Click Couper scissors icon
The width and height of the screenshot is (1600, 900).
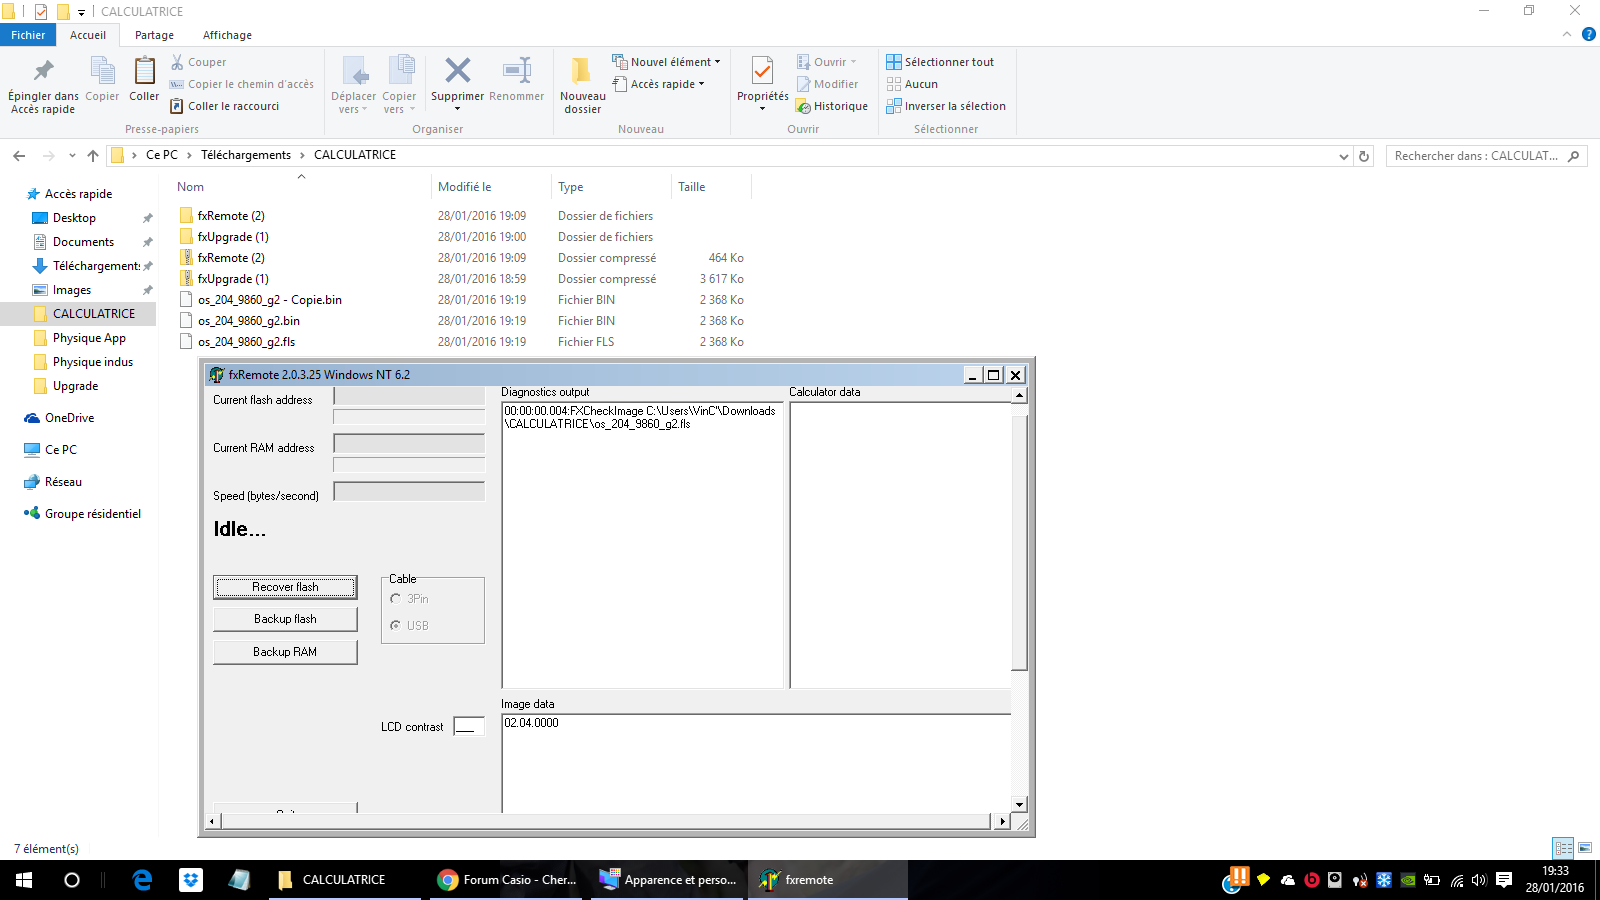click(177, 62)
